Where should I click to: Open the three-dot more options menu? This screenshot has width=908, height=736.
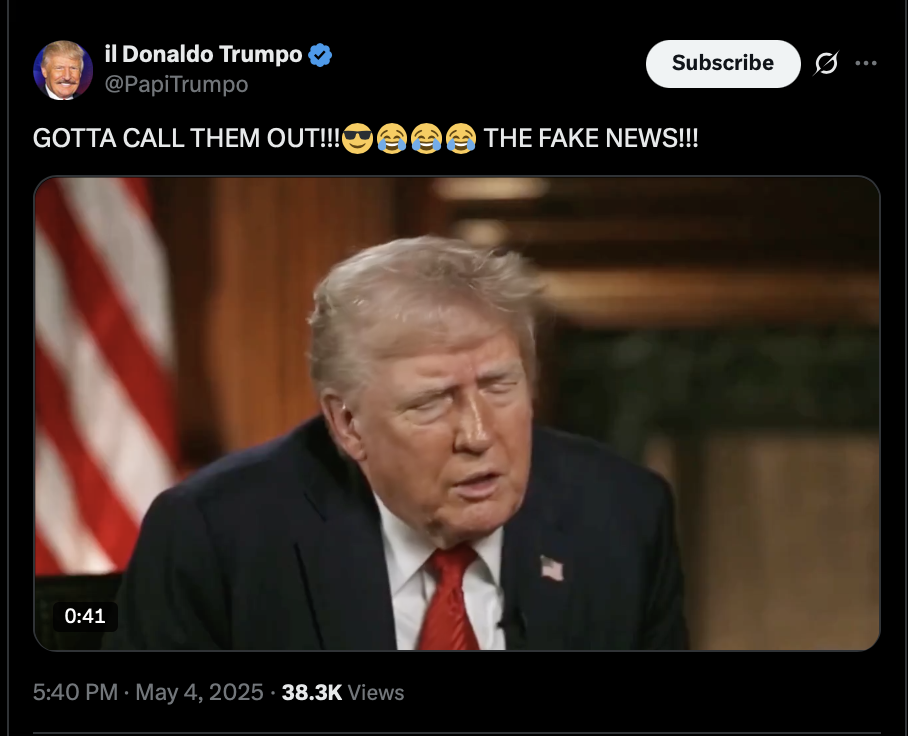[x=866, y=63]
